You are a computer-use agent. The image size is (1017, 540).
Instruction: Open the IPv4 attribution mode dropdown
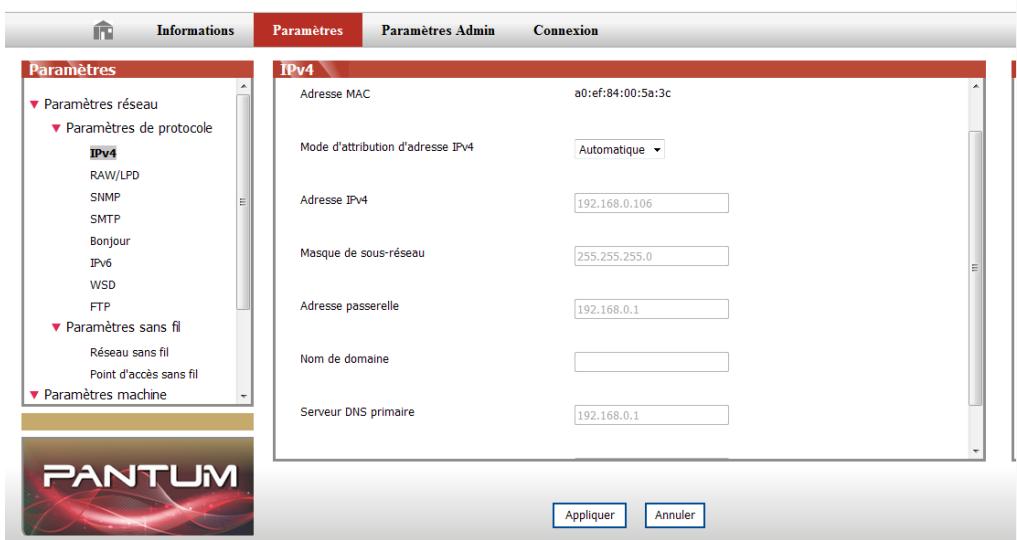621,150
